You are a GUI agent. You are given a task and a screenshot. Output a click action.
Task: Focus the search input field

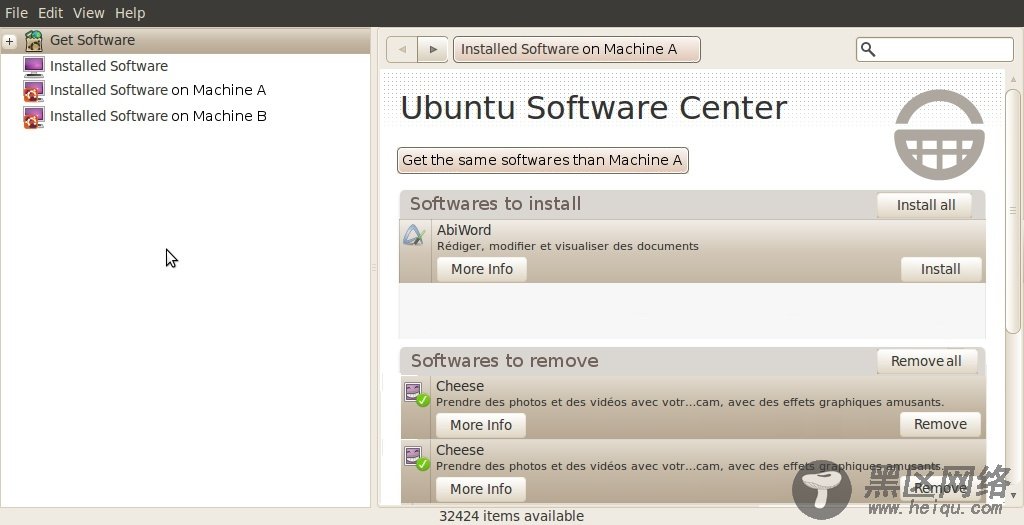tap(935, 50)
